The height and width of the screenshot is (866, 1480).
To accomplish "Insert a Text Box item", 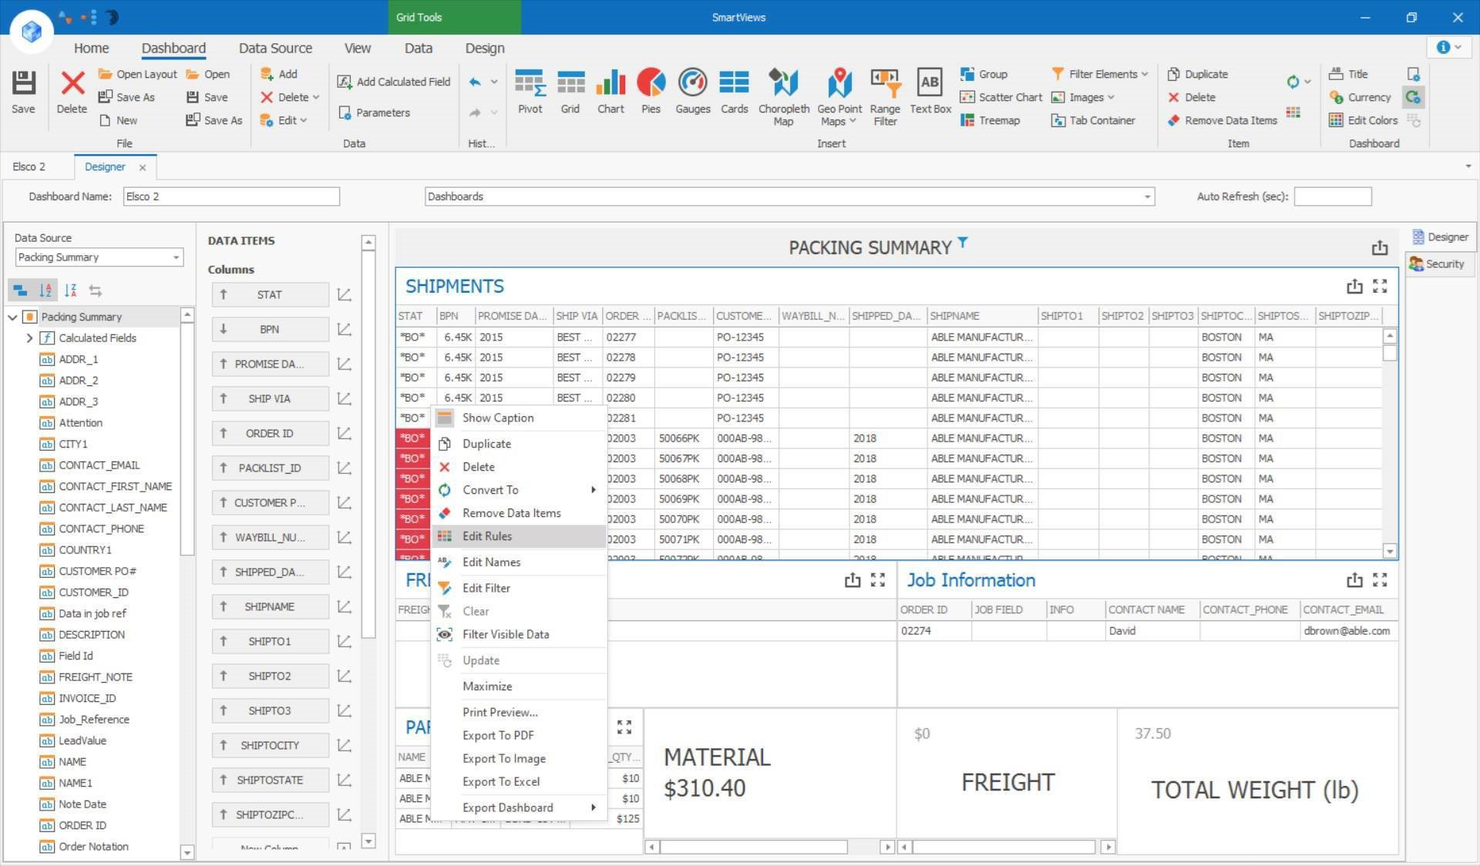I will [929, 95].
